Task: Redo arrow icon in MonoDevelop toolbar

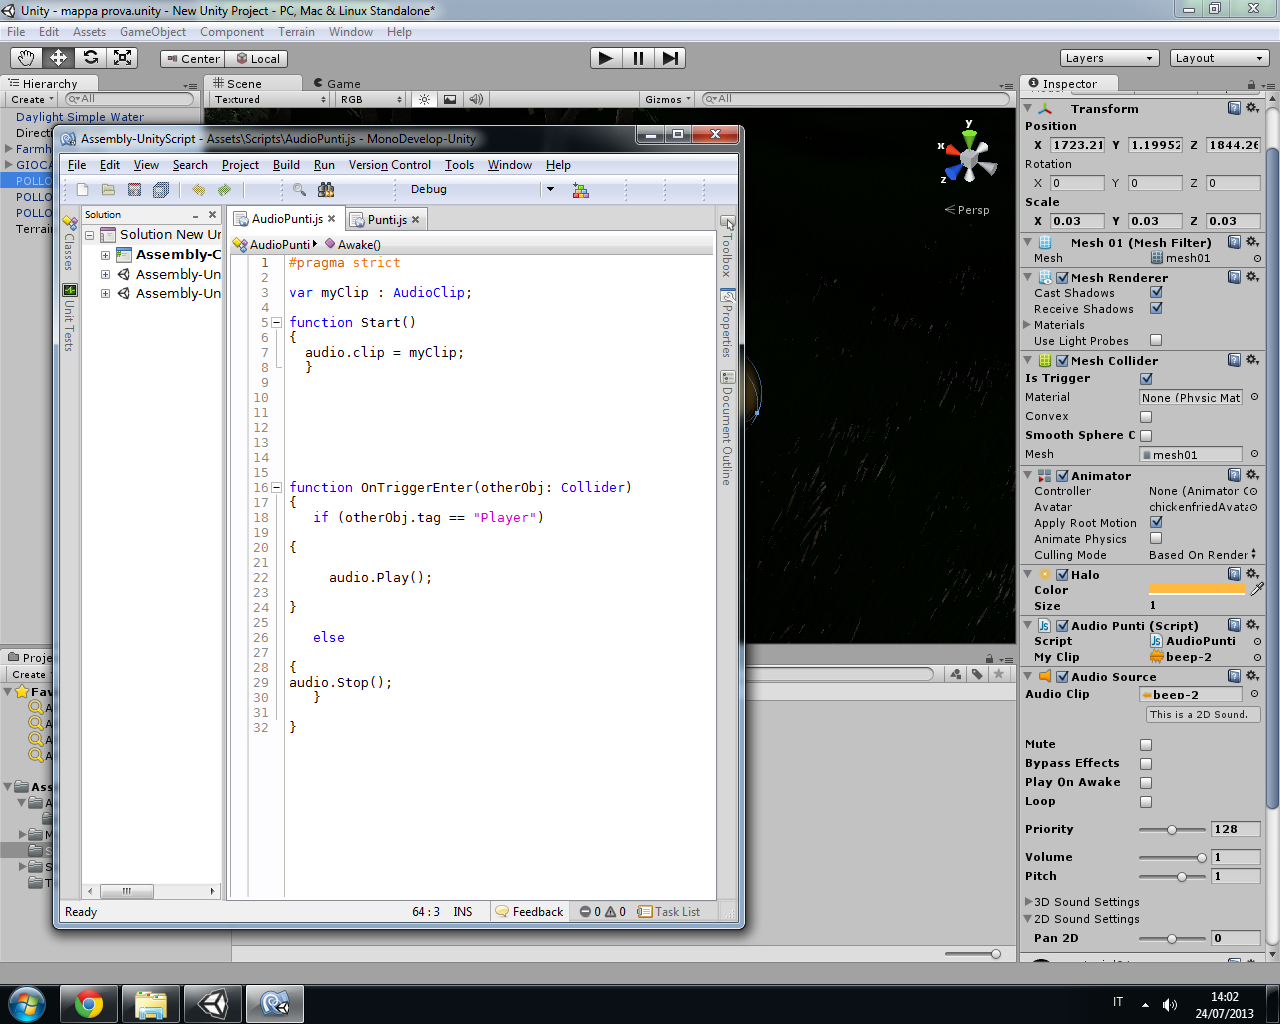Action: click(x=224, y=189)
